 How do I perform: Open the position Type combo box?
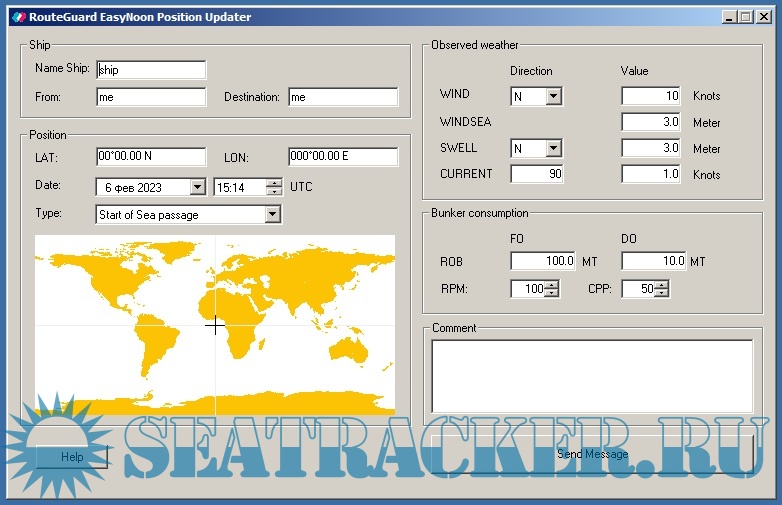coord(272,214)
